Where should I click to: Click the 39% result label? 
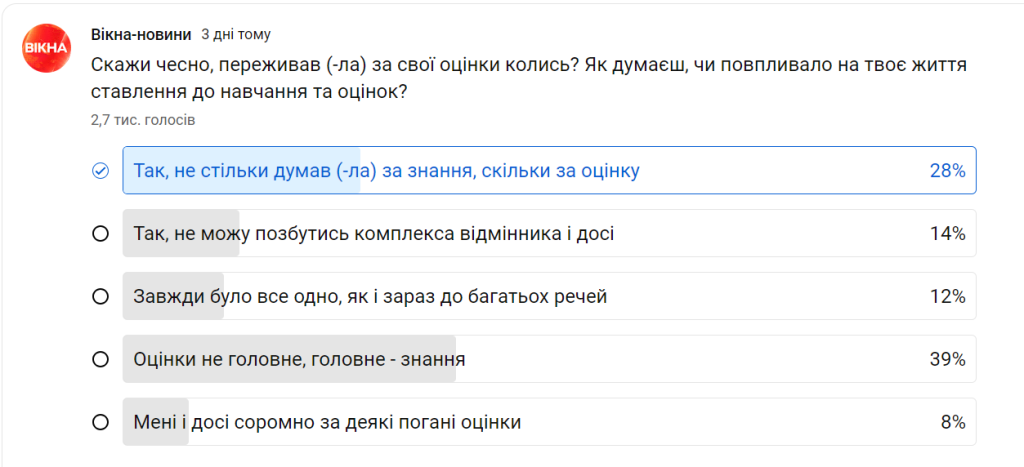tap(946, 359)
